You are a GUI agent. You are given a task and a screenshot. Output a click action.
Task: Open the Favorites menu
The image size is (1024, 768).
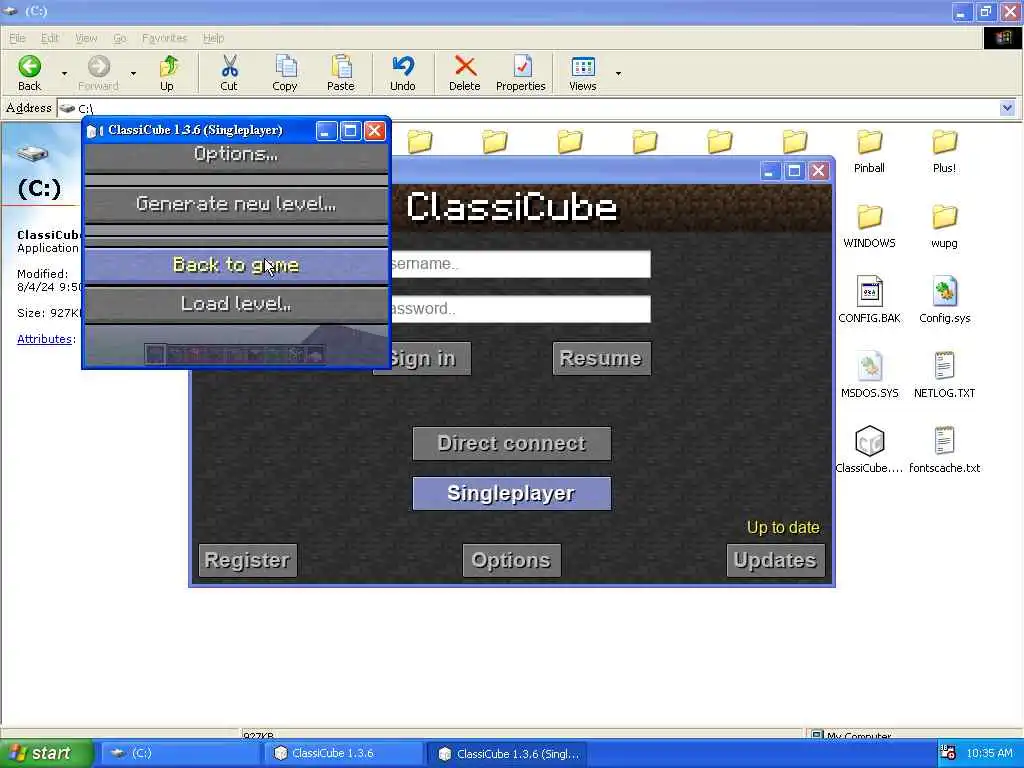tap(165, 38)
